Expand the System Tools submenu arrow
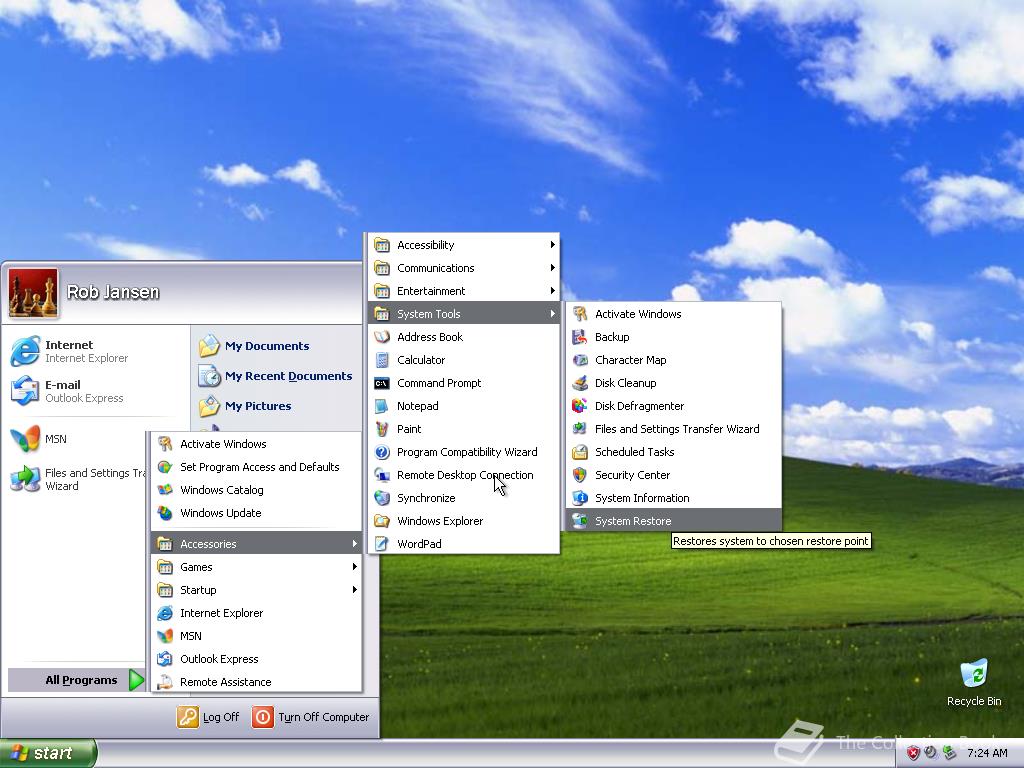The width and height of the screenshot is (1024, 768). tap(552, 314)
